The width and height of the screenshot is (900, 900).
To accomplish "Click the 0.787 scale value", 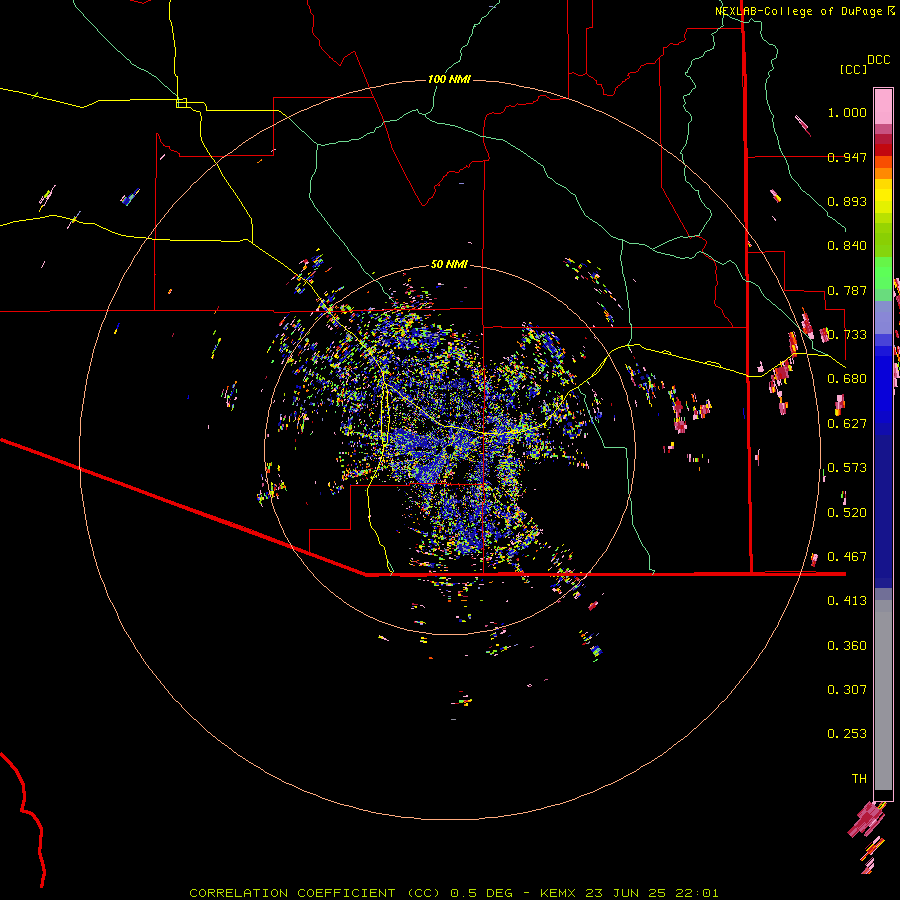I will coord(847,290).
